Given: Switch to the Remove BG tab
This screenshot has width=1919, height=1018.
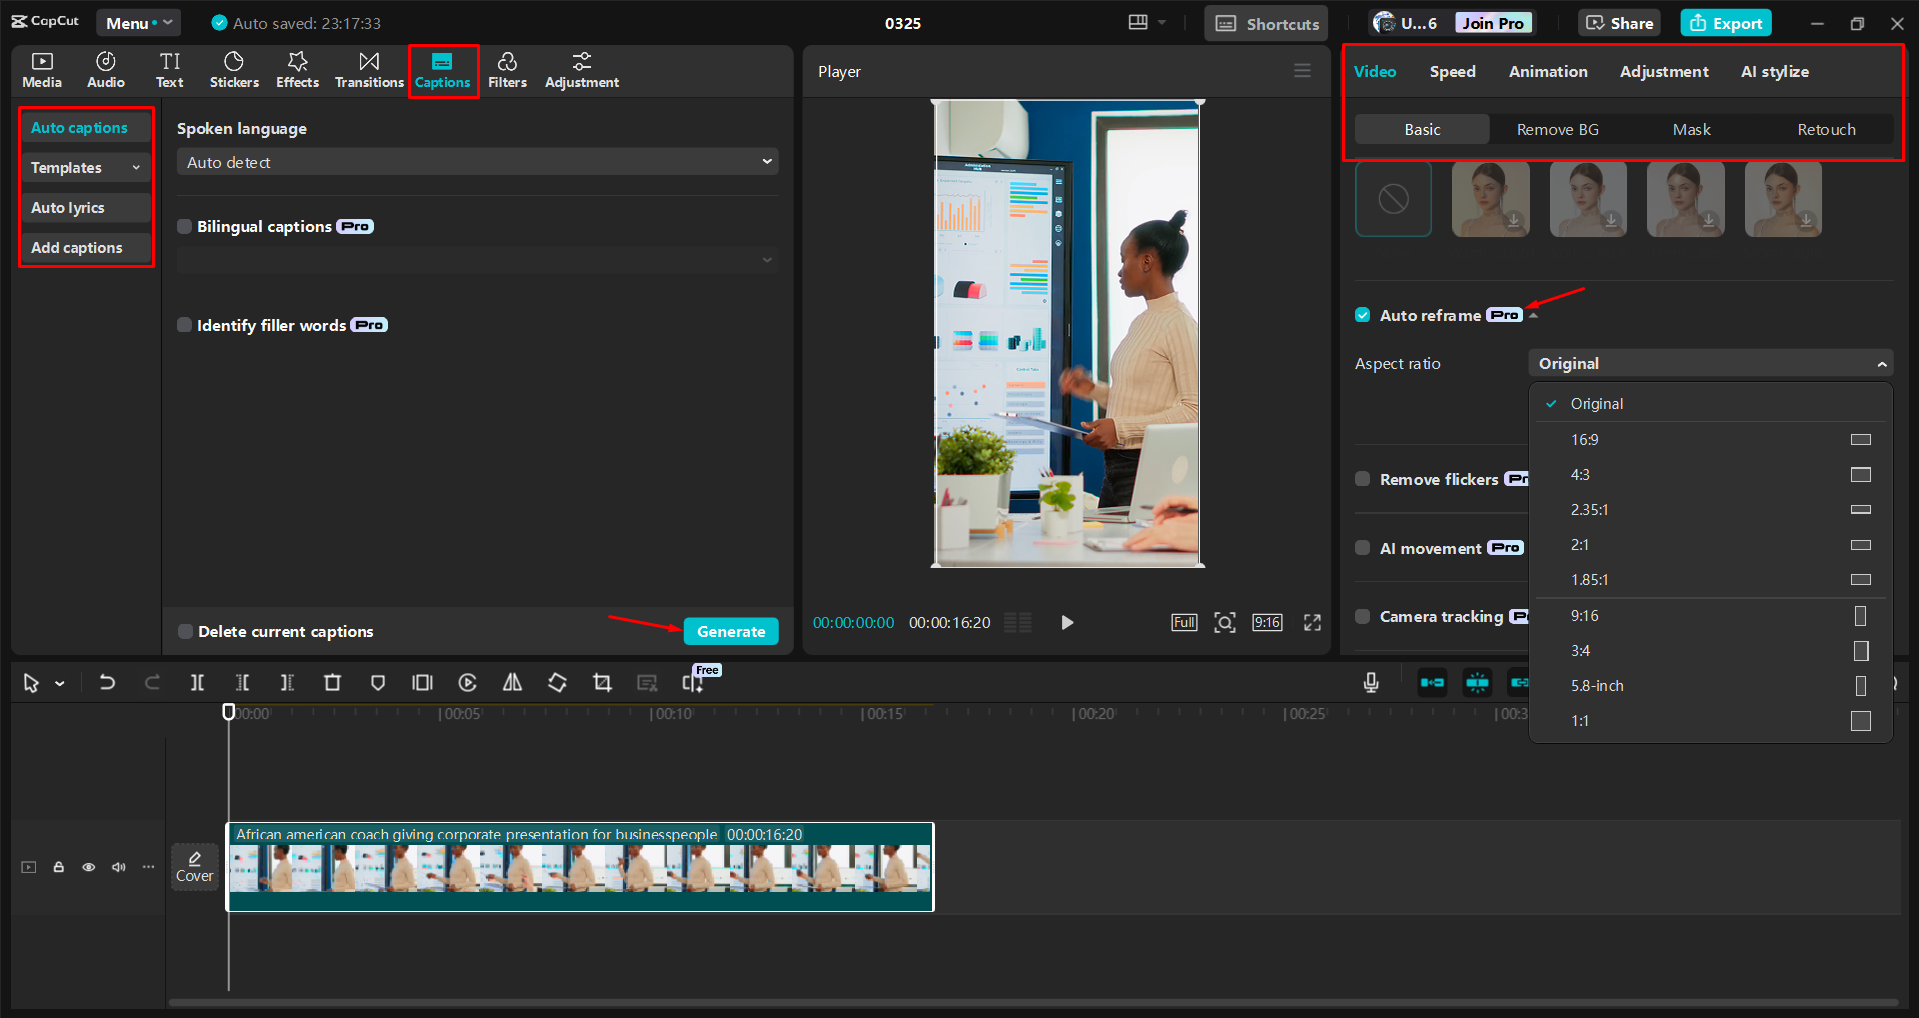Looking at the screenshot, I should coord(1556,129).
